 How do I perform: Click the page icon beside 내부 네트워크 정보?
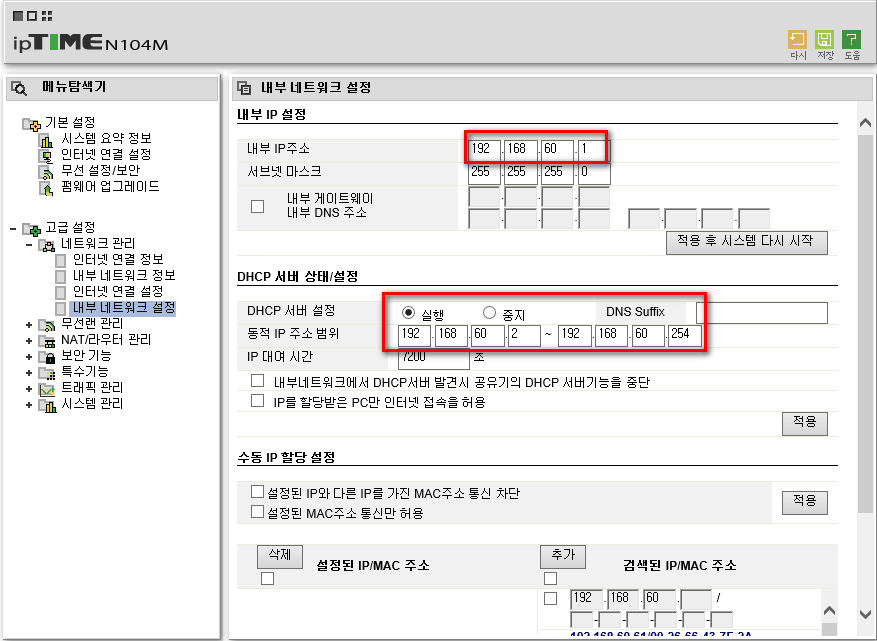pyautogui.click(x=60, y=276)
